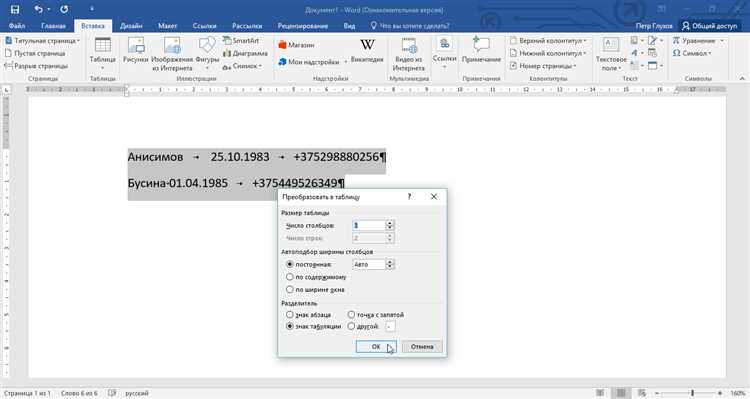Click Общий доступ share button
The height and width of the screenshot is (399, 750).
point(709,26)
